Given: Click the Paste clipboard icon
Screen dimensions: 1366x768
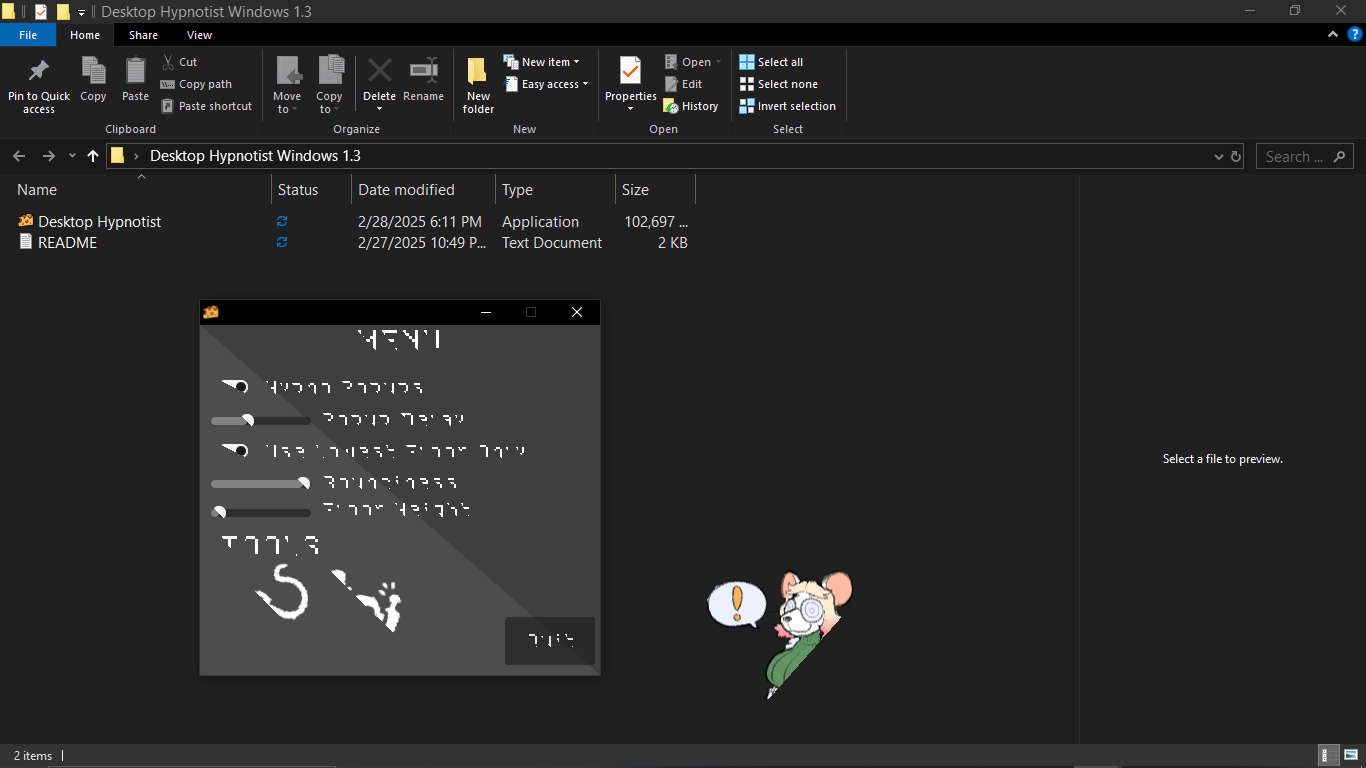Looking at the screenshot, I should click(135, 70).
